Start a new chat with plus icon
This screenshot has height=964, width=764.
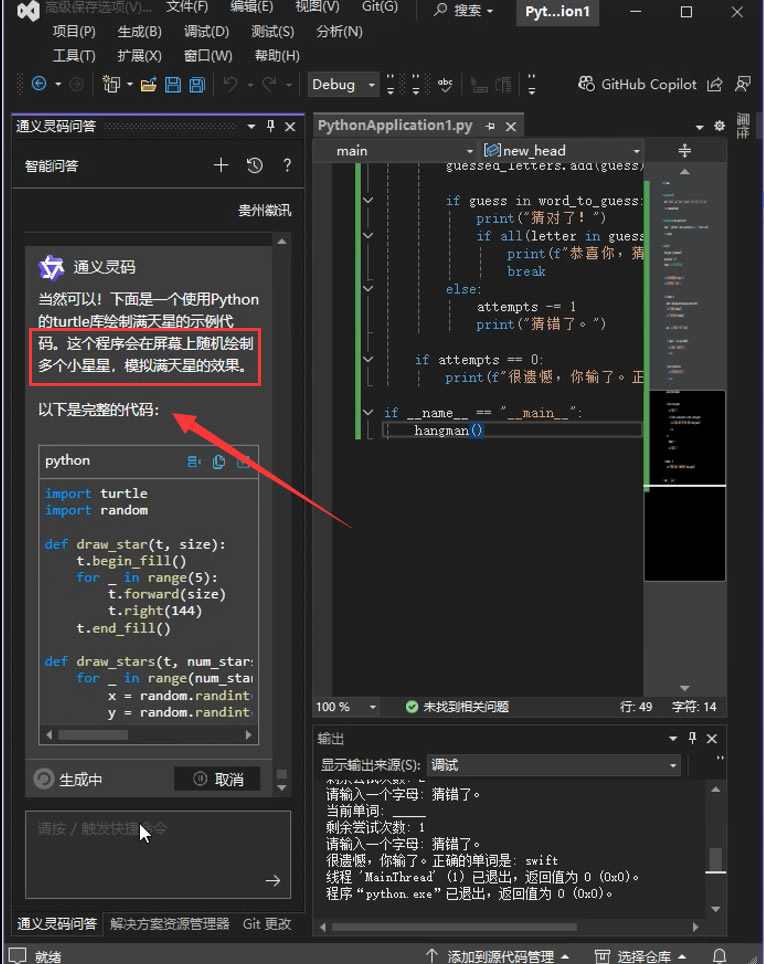pyautogui.click(x=221, y=165)
